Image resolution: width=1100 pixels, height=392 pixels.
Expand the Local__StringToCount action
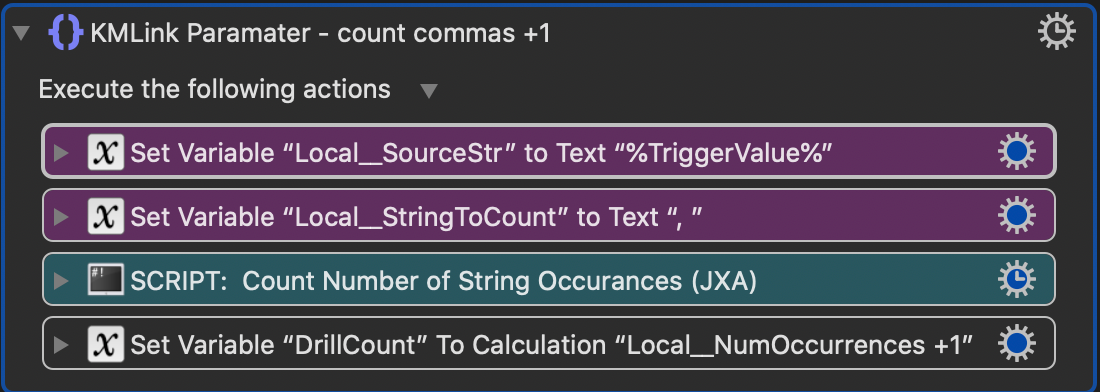coord(62,217)
